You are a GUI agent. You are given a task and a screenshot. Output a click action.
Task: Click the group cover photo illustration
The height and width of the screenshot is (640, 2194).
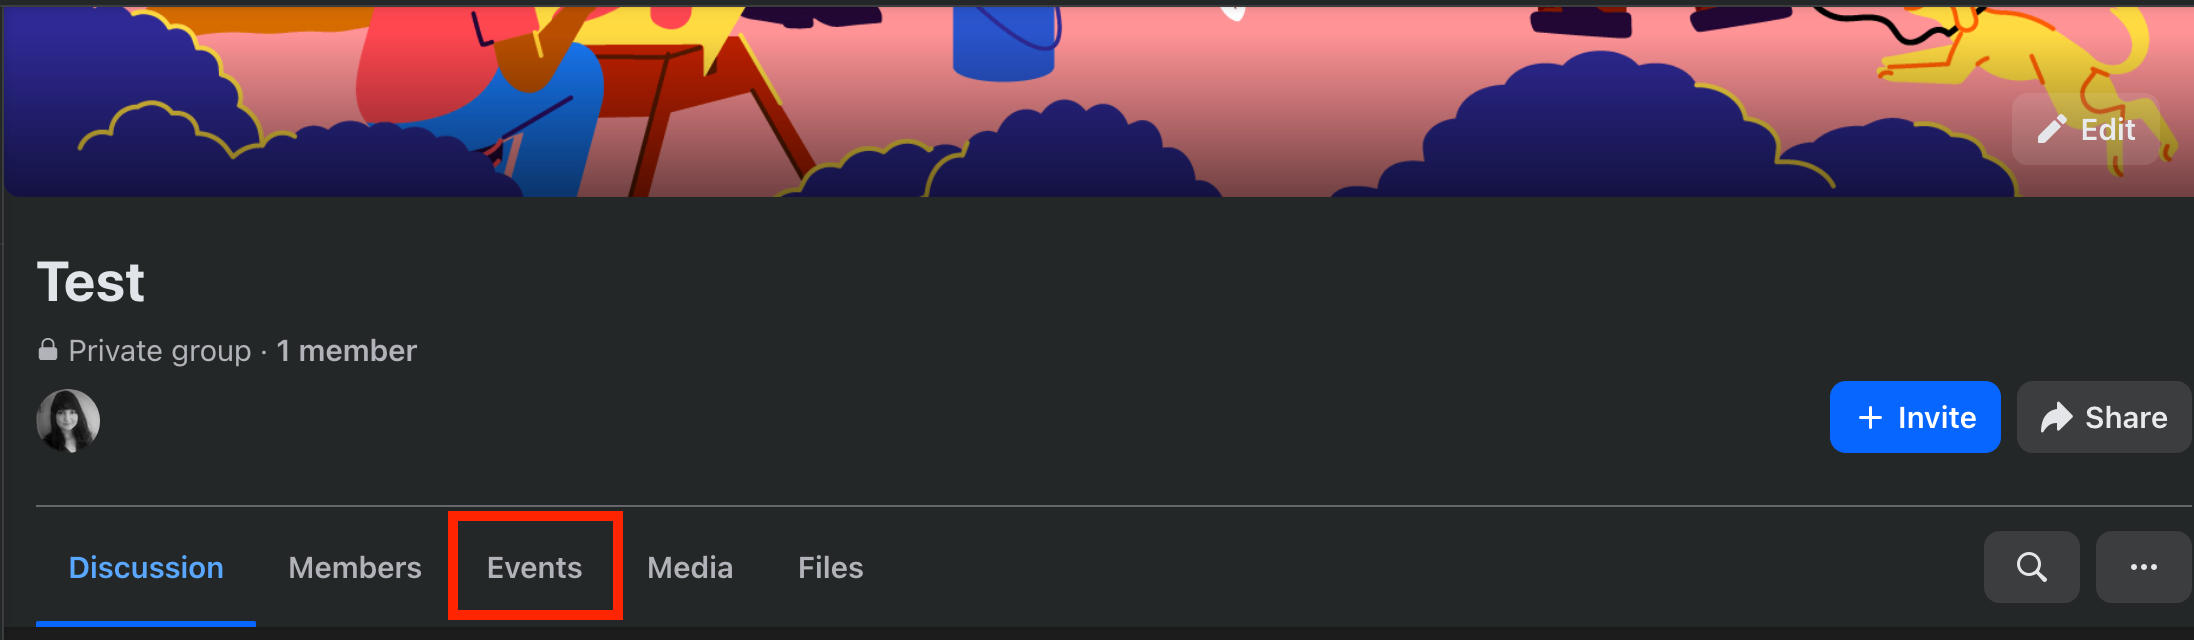pos(1097,98)
